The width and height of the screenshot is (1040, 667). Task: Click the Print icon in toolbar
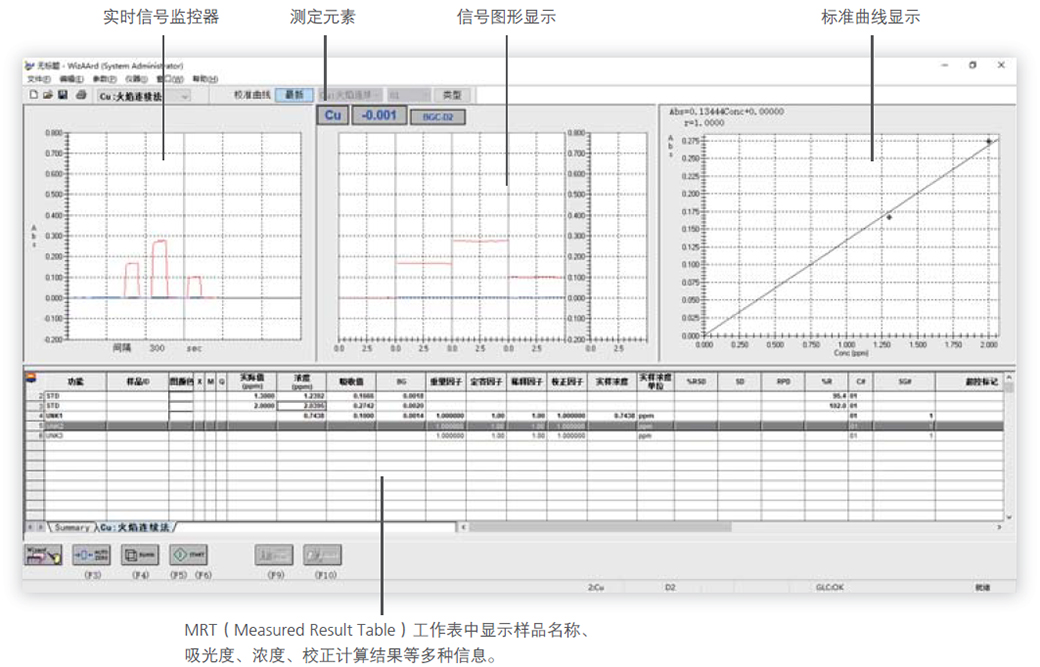(x=80, y=96)
